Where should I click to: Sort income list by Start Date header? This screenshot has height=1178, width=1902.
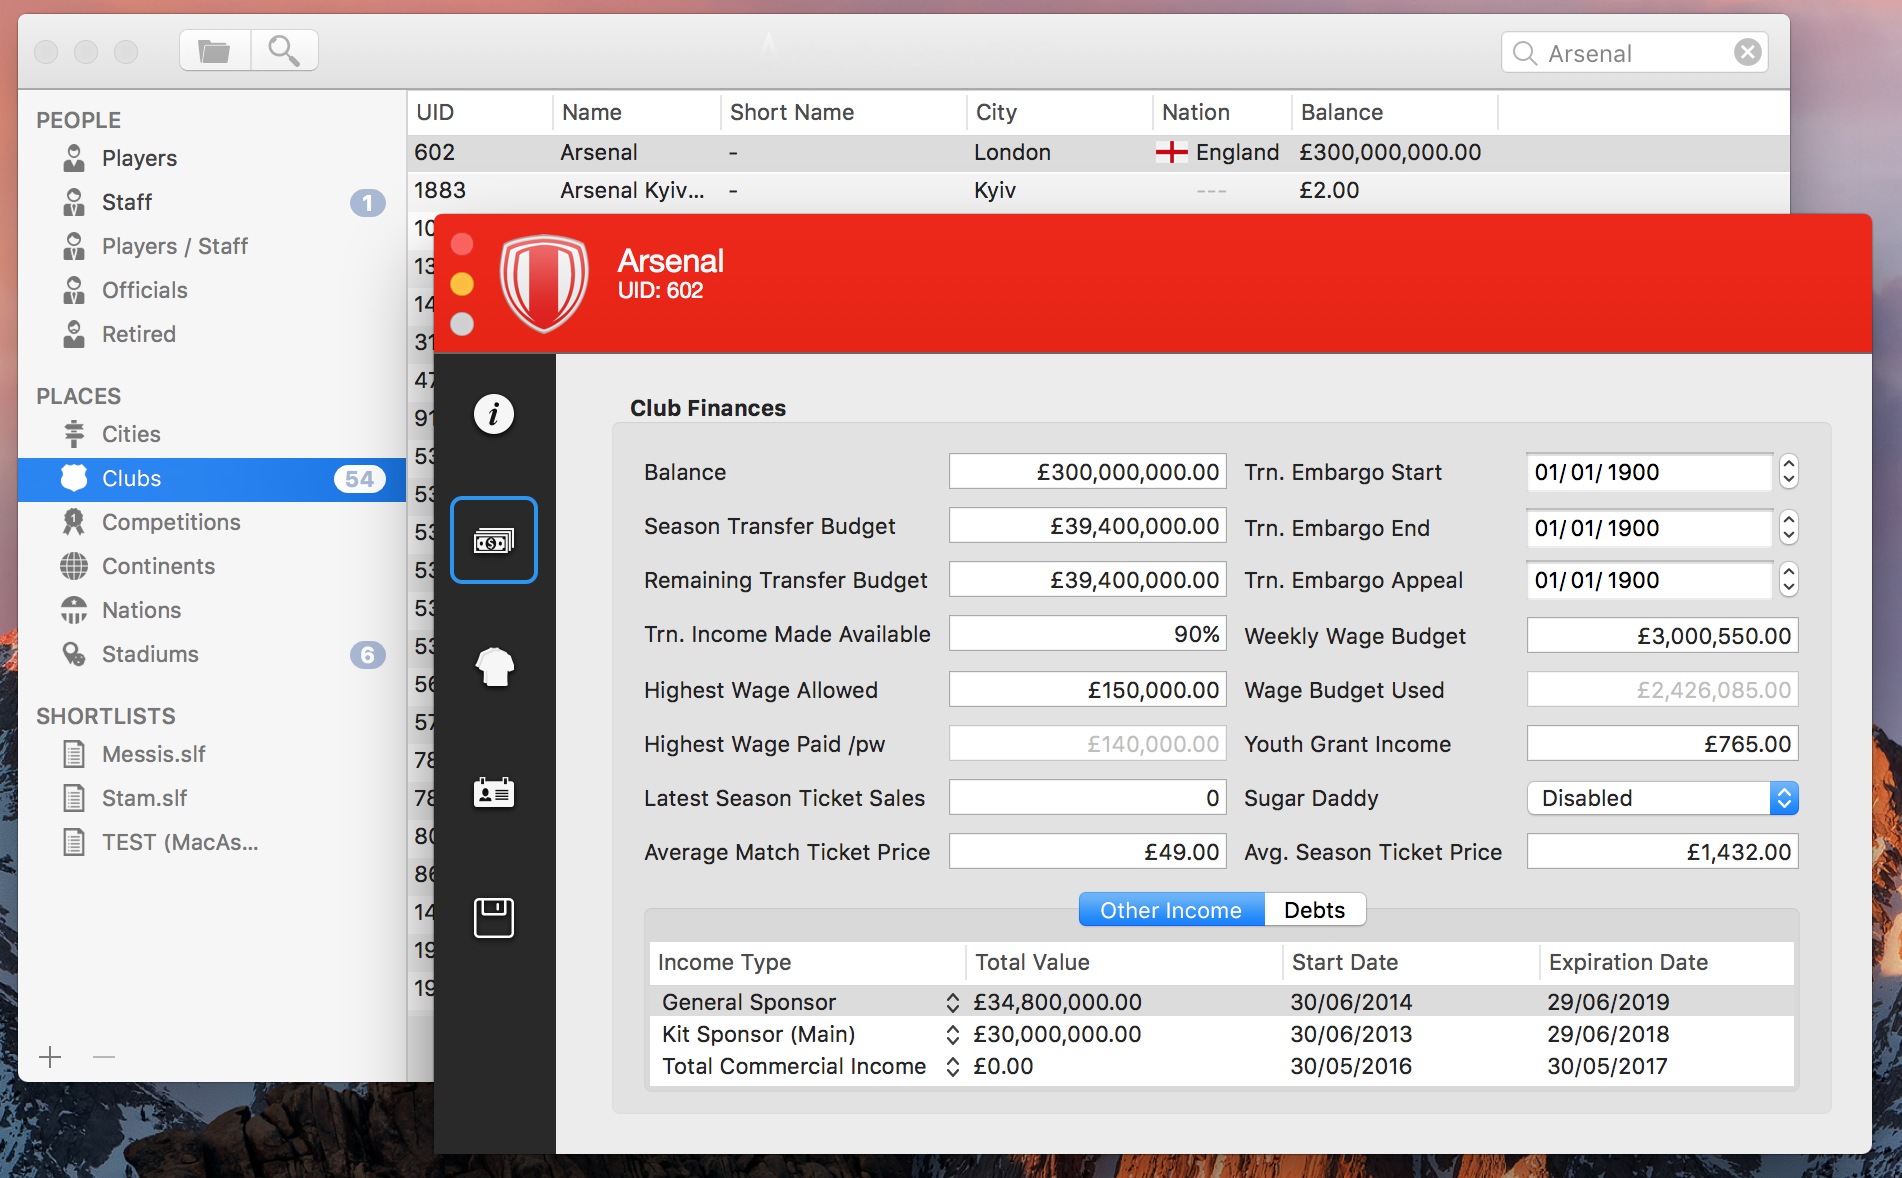point(1411,962)
